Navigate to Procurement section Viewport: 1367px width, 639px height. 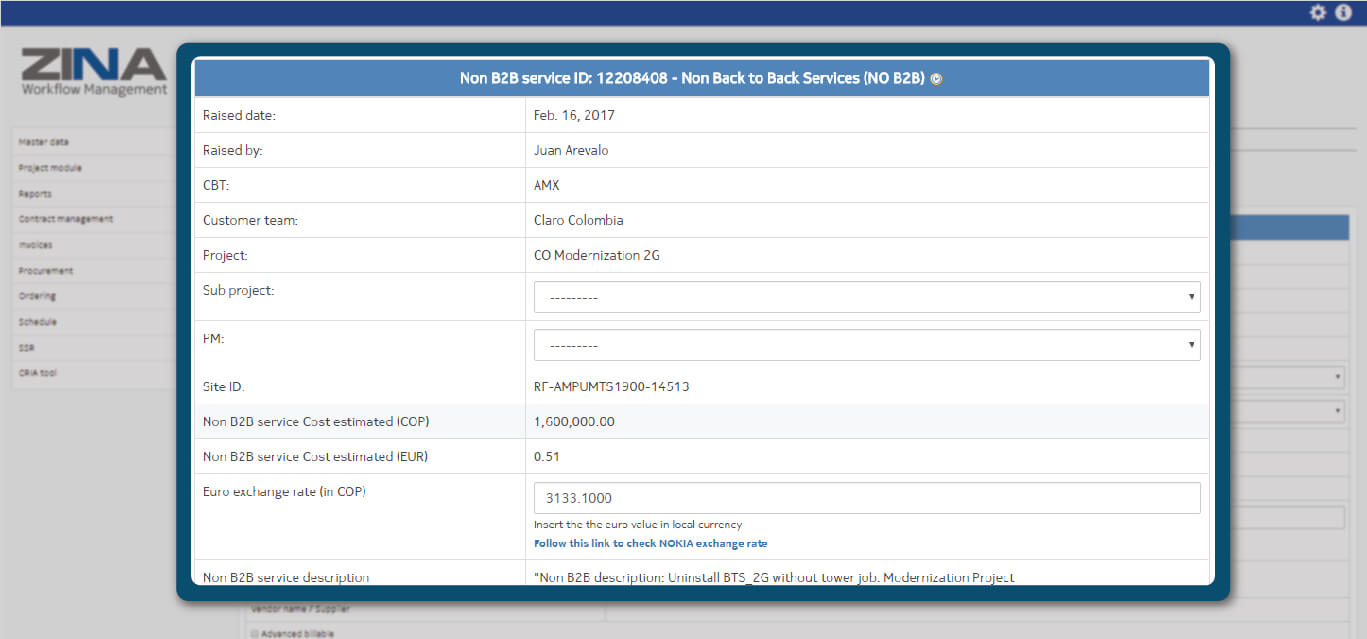pos(45,271)
